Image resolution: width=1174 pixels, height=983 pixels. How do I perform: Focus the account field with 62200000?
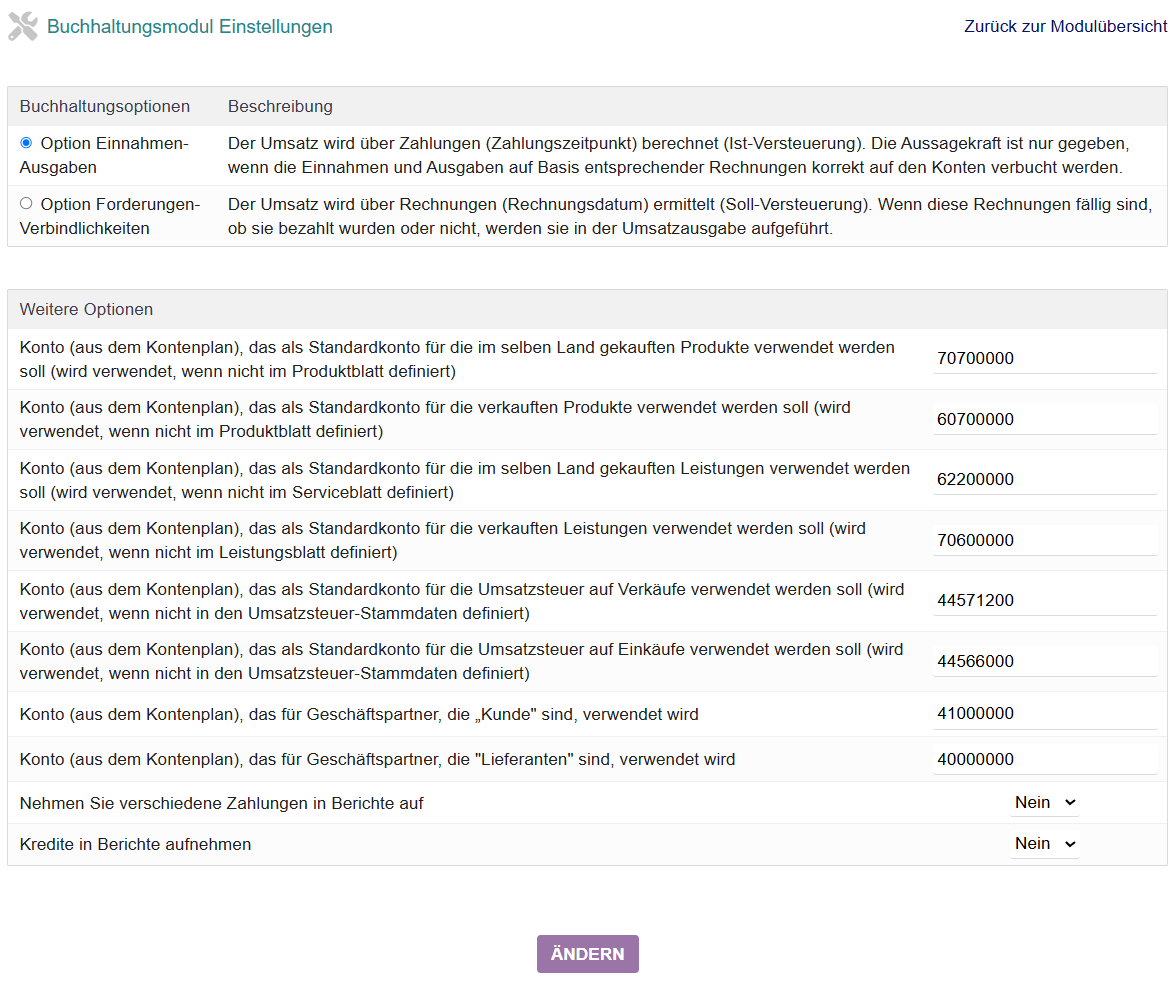[1044, 479]
